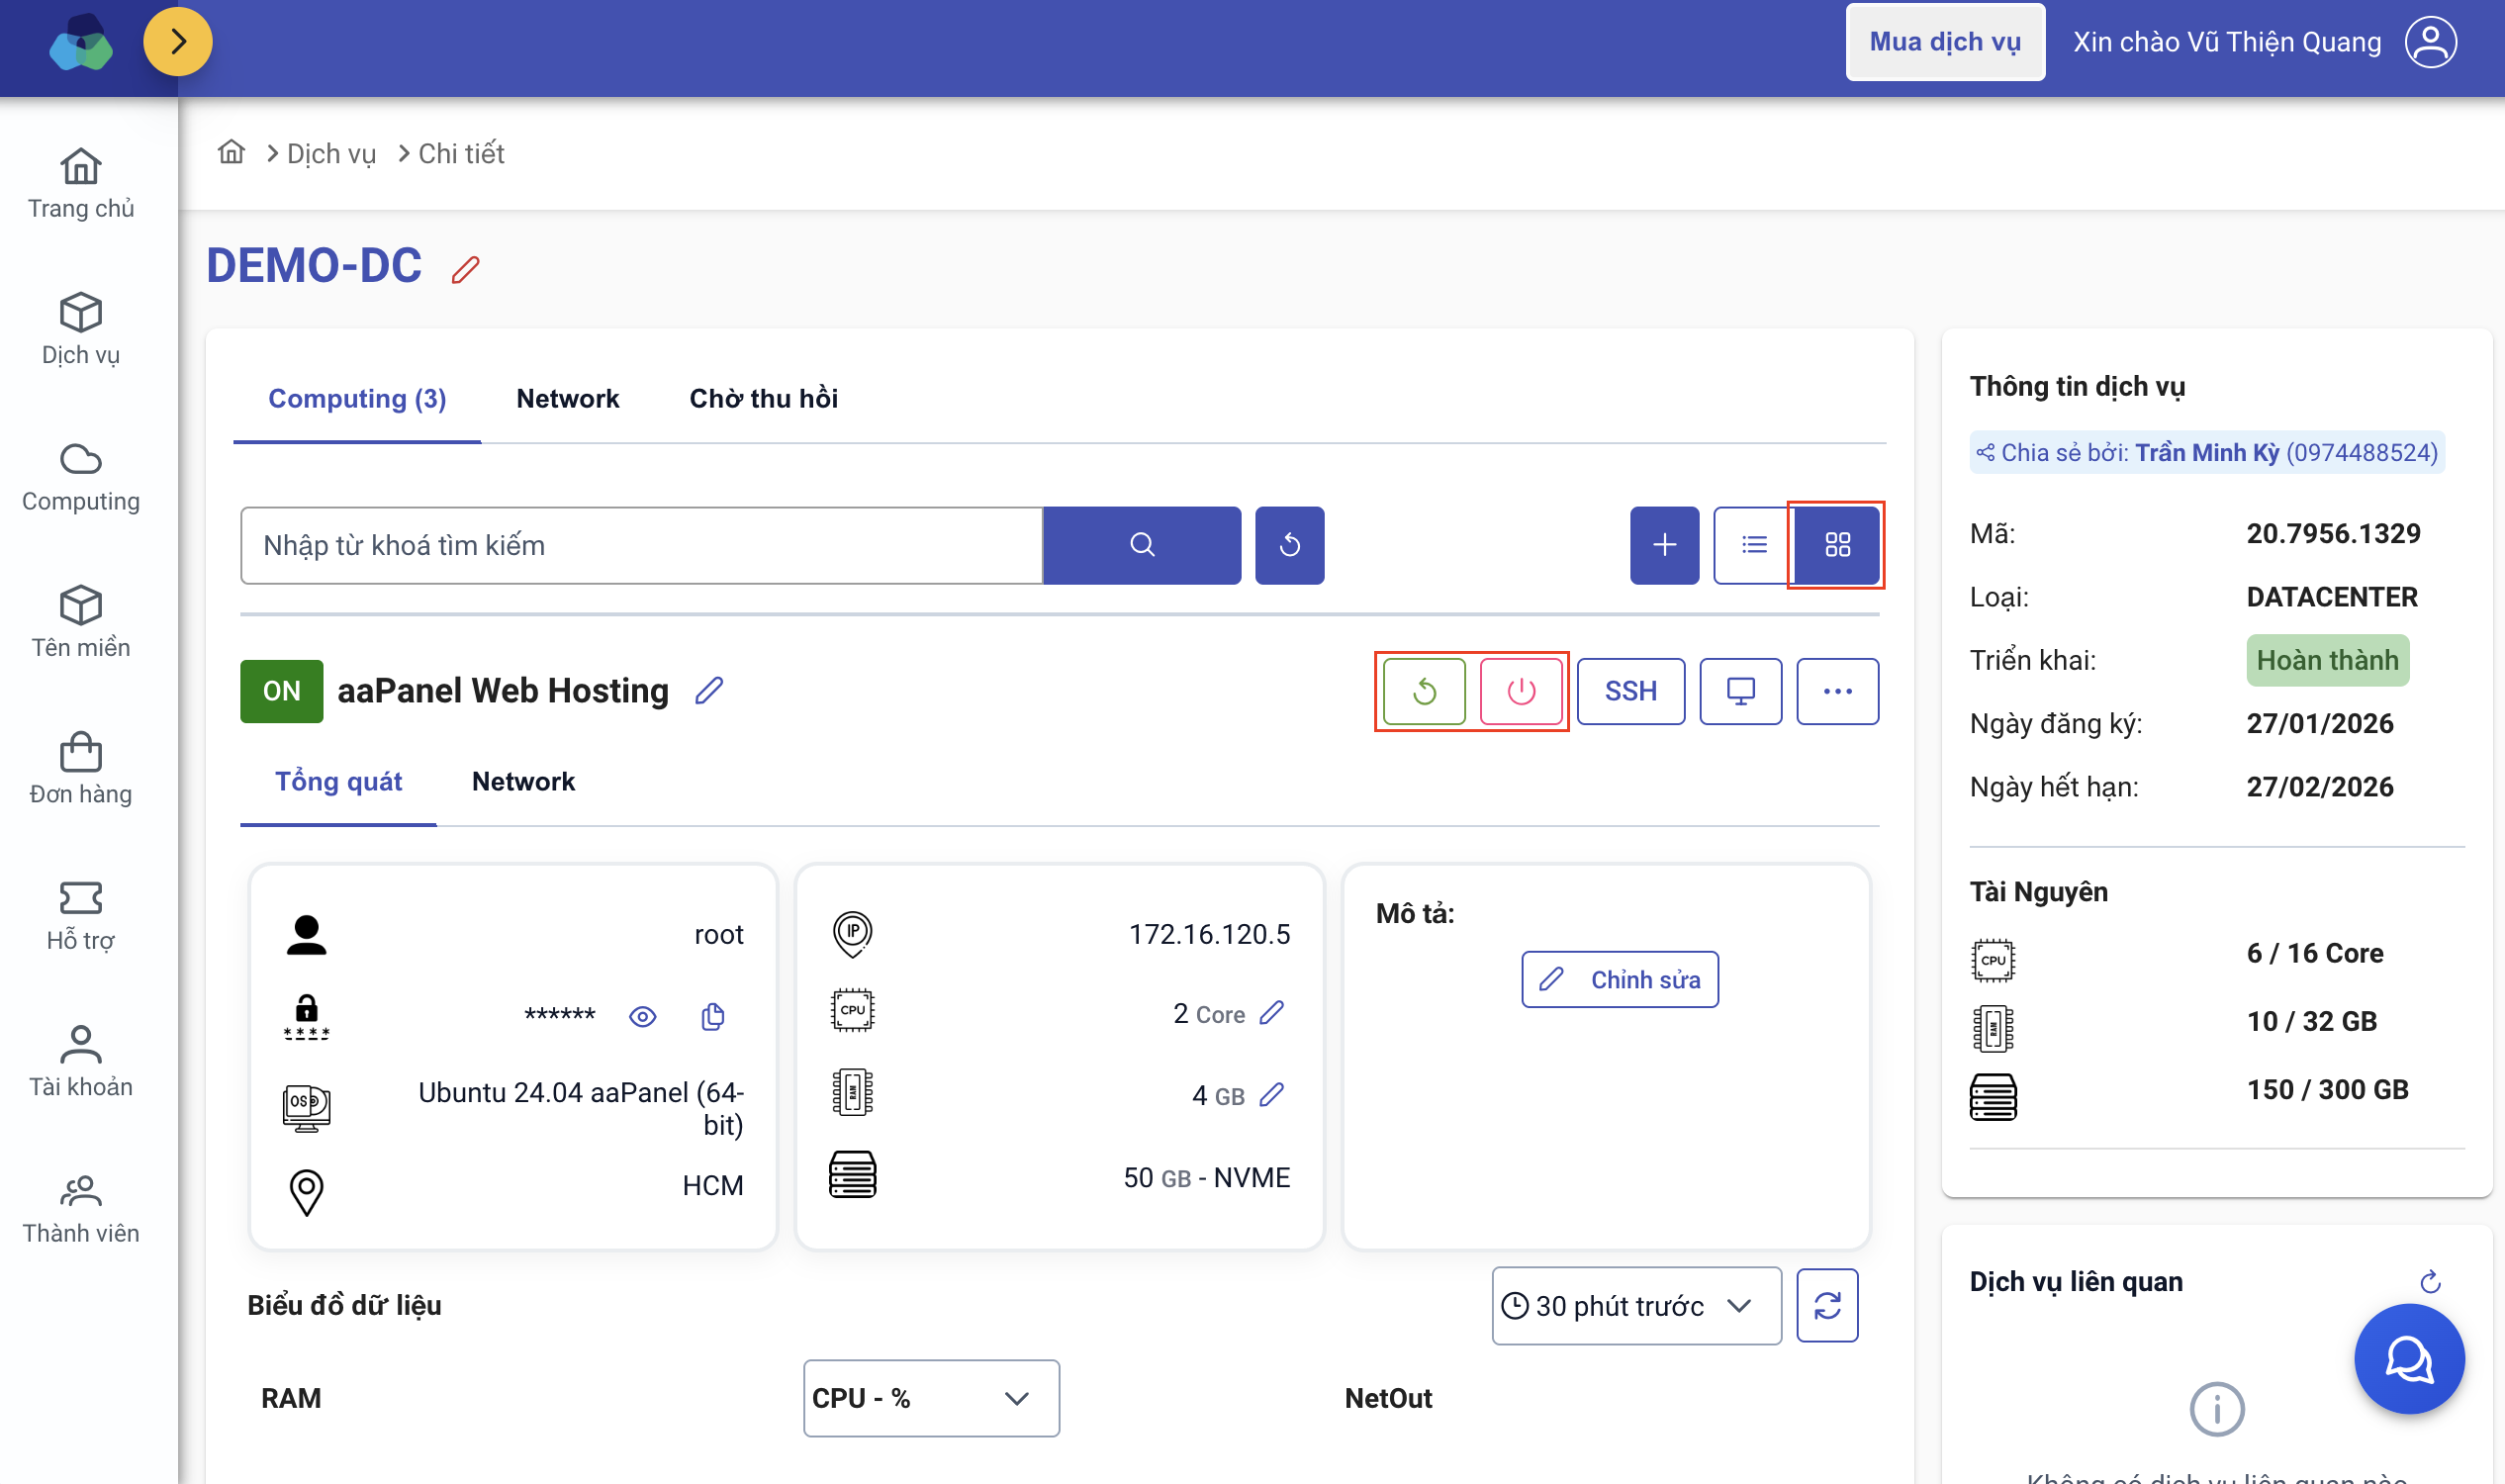Switch to list view layout

1754,545
